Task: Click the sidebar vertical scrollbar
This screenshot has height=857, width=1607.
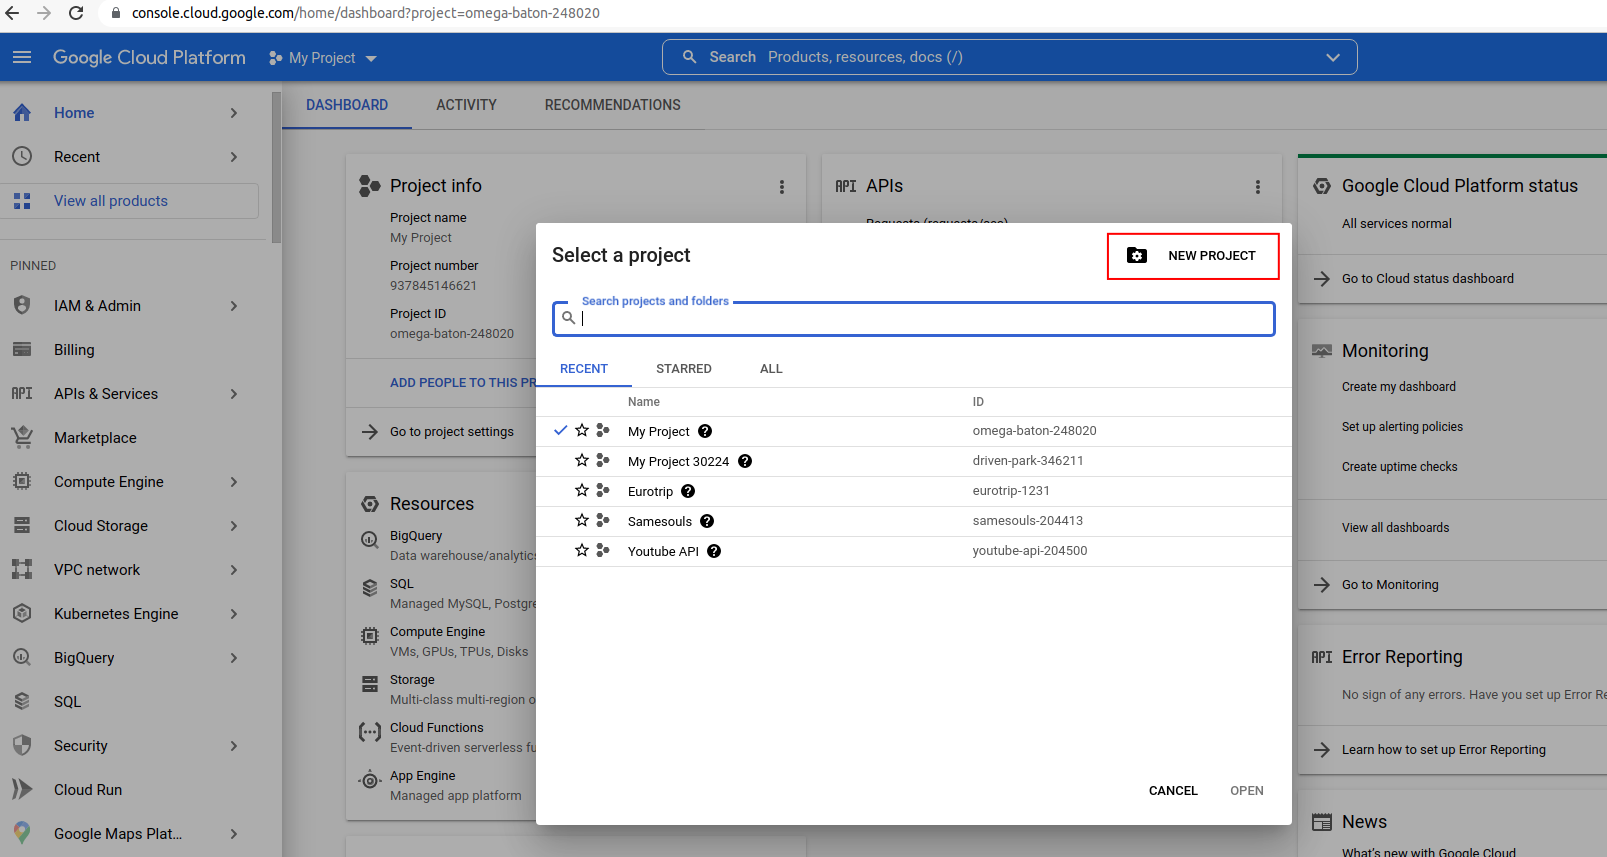Action: click(277, 166)
